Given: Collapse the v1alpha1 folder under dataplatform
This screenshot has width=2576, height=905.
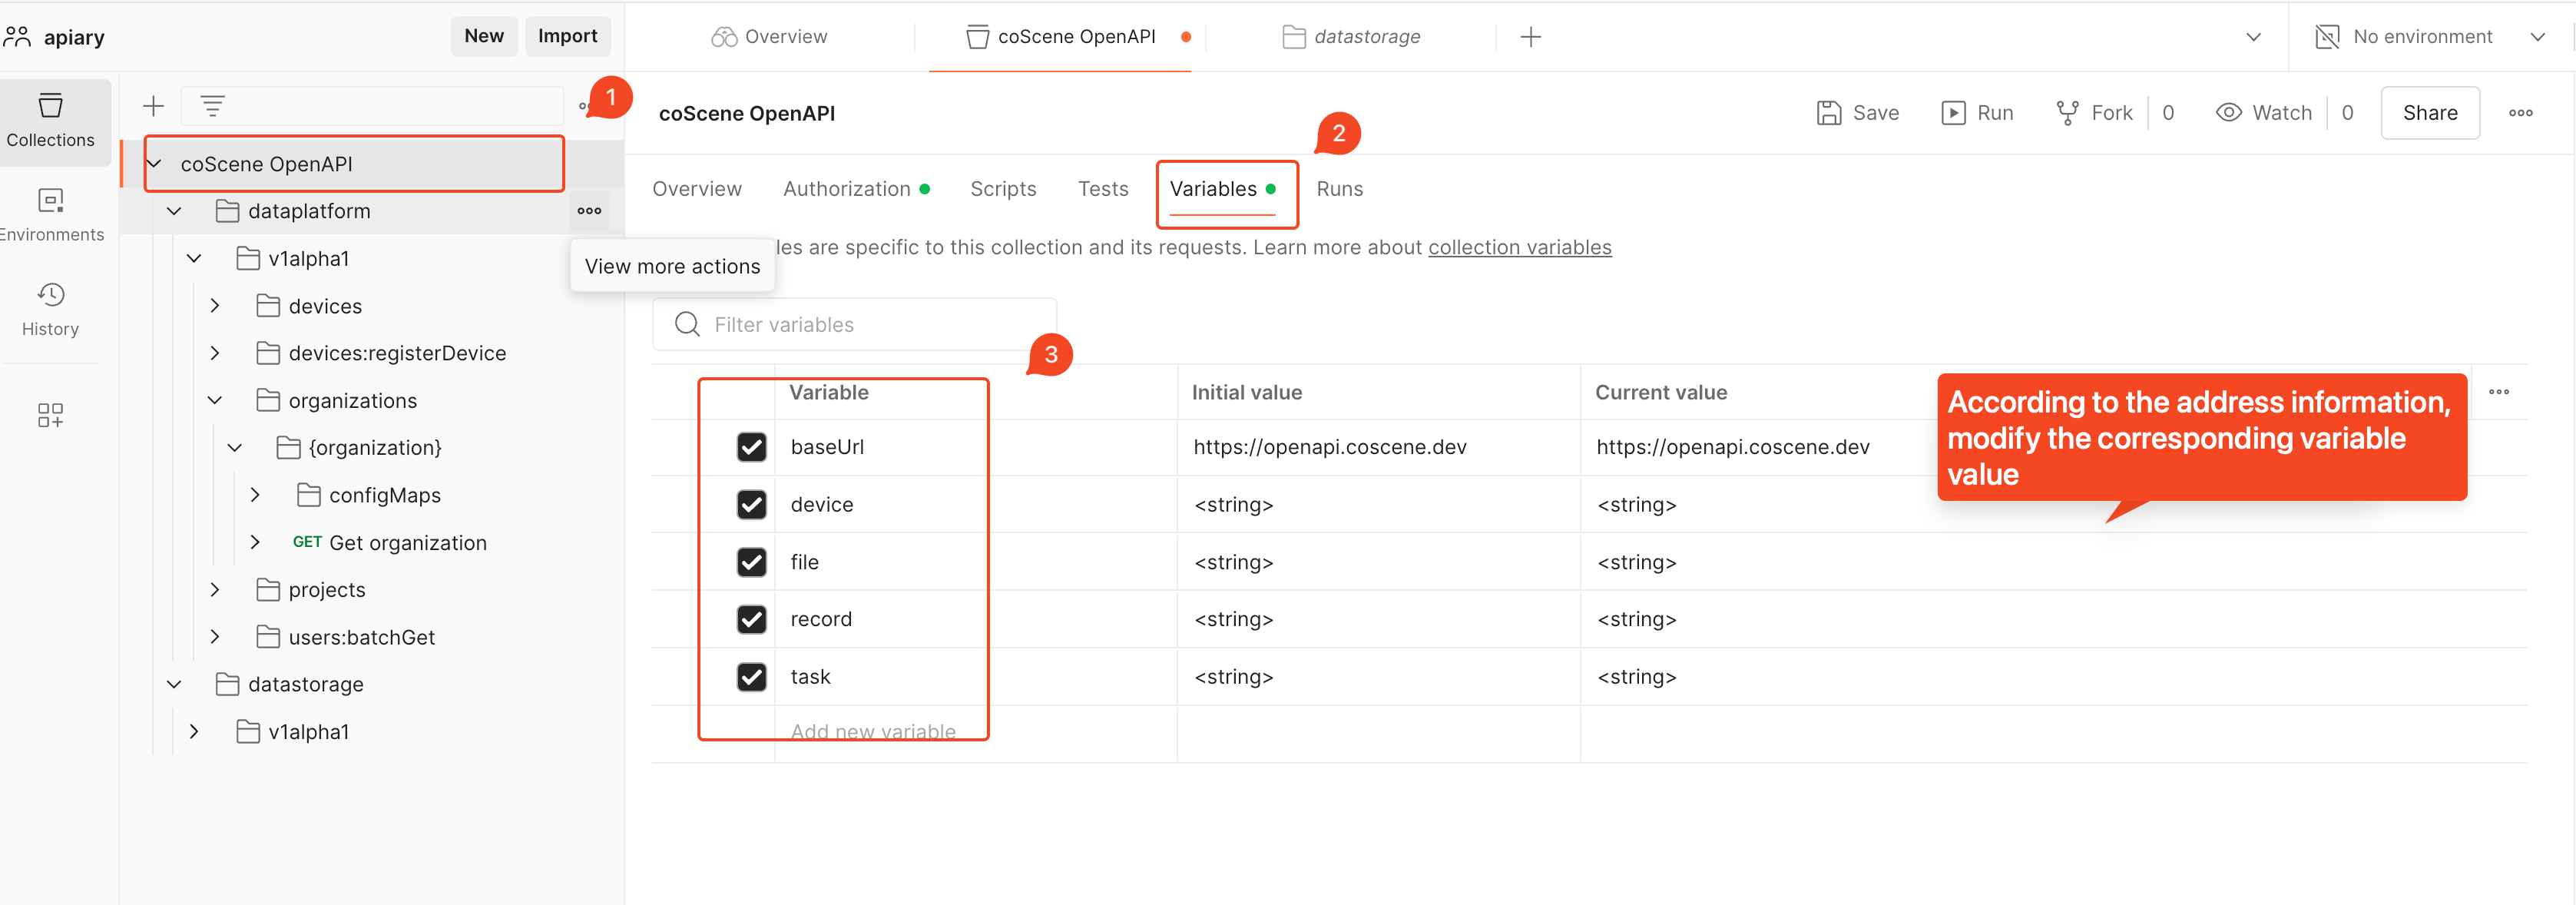Looking at the screenshot, I should point(194,259).
